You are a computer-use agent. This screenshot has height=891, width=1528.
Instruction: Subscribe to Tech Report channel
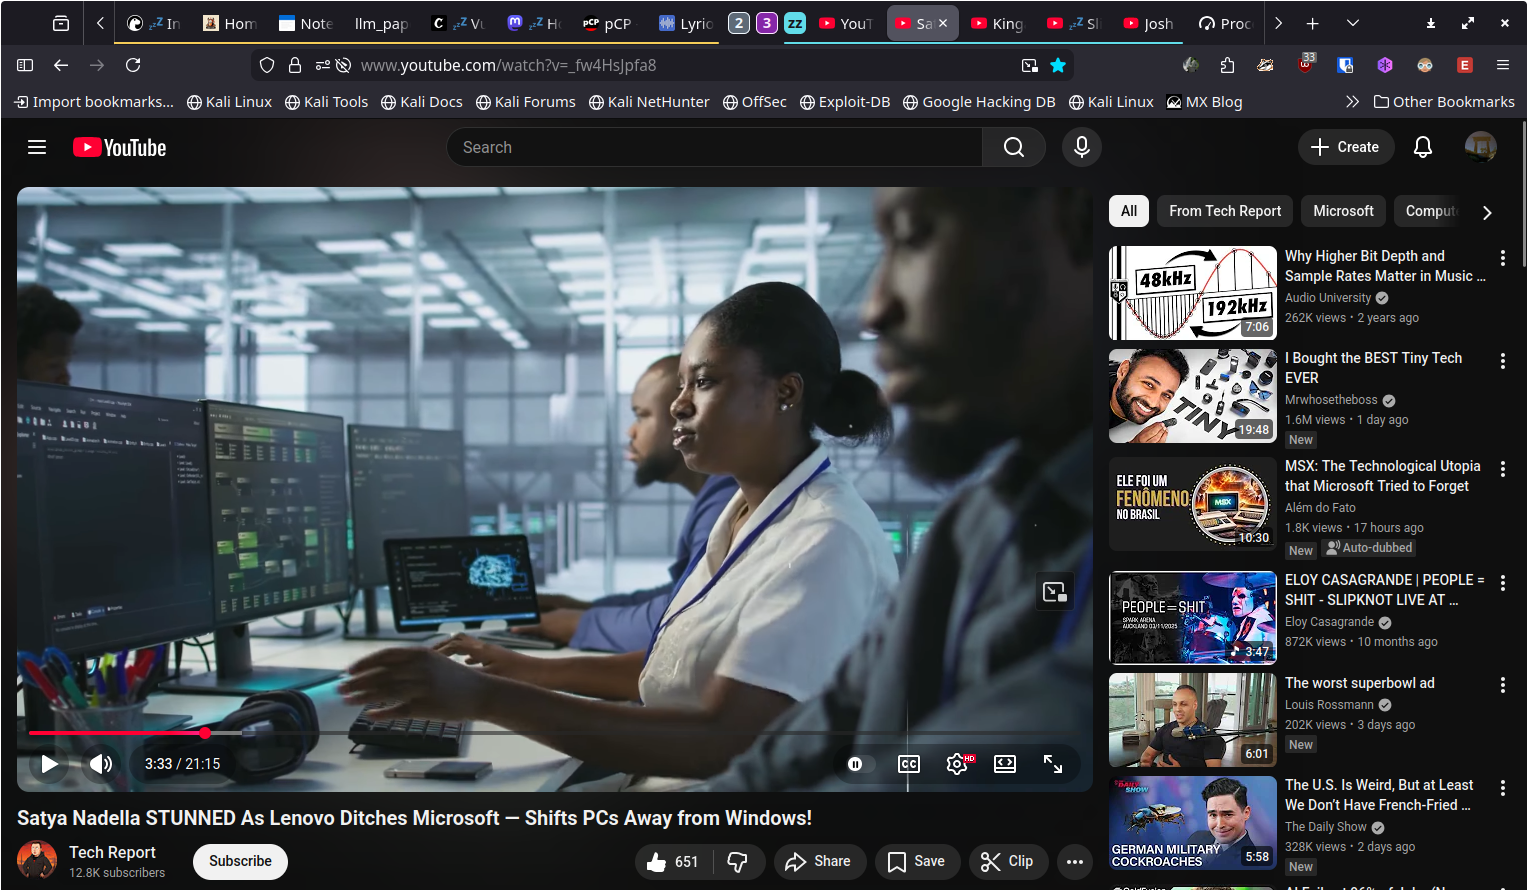click(240, 861)
